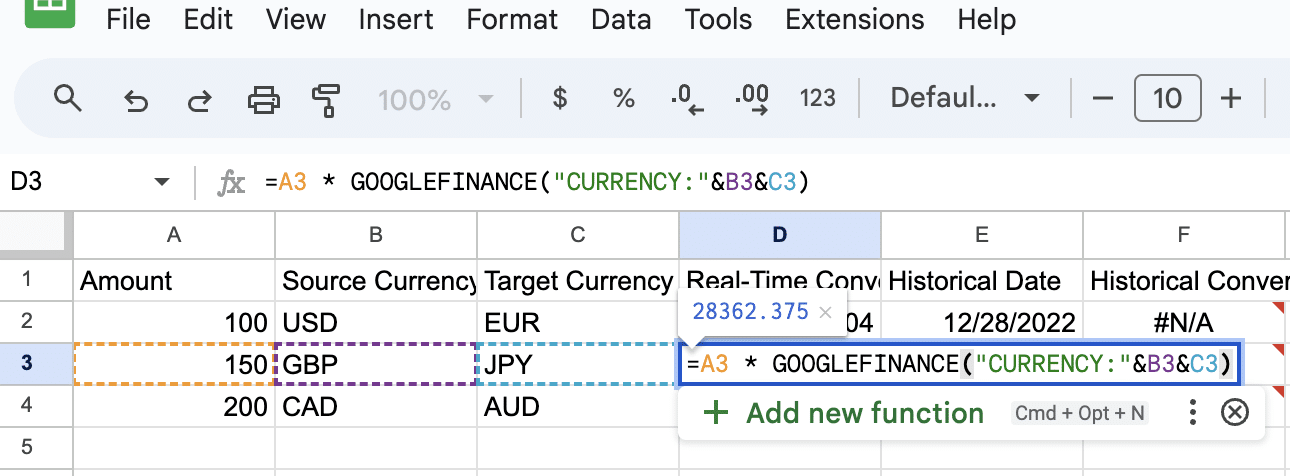Redo the last undone action
Screen dimensions: 1290x476
pyautogui.click(x=200, y=99)
